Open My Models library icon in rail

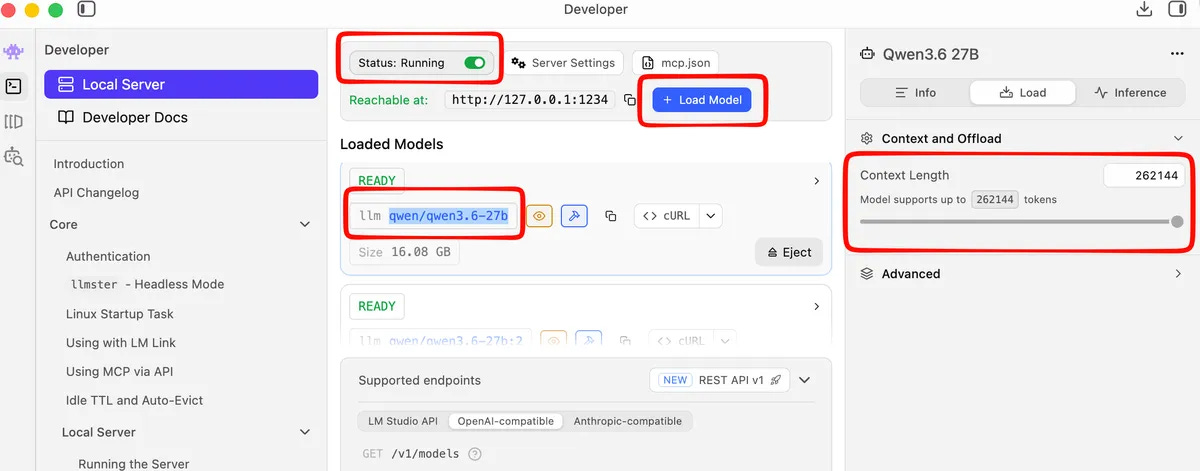click(13, 122)
